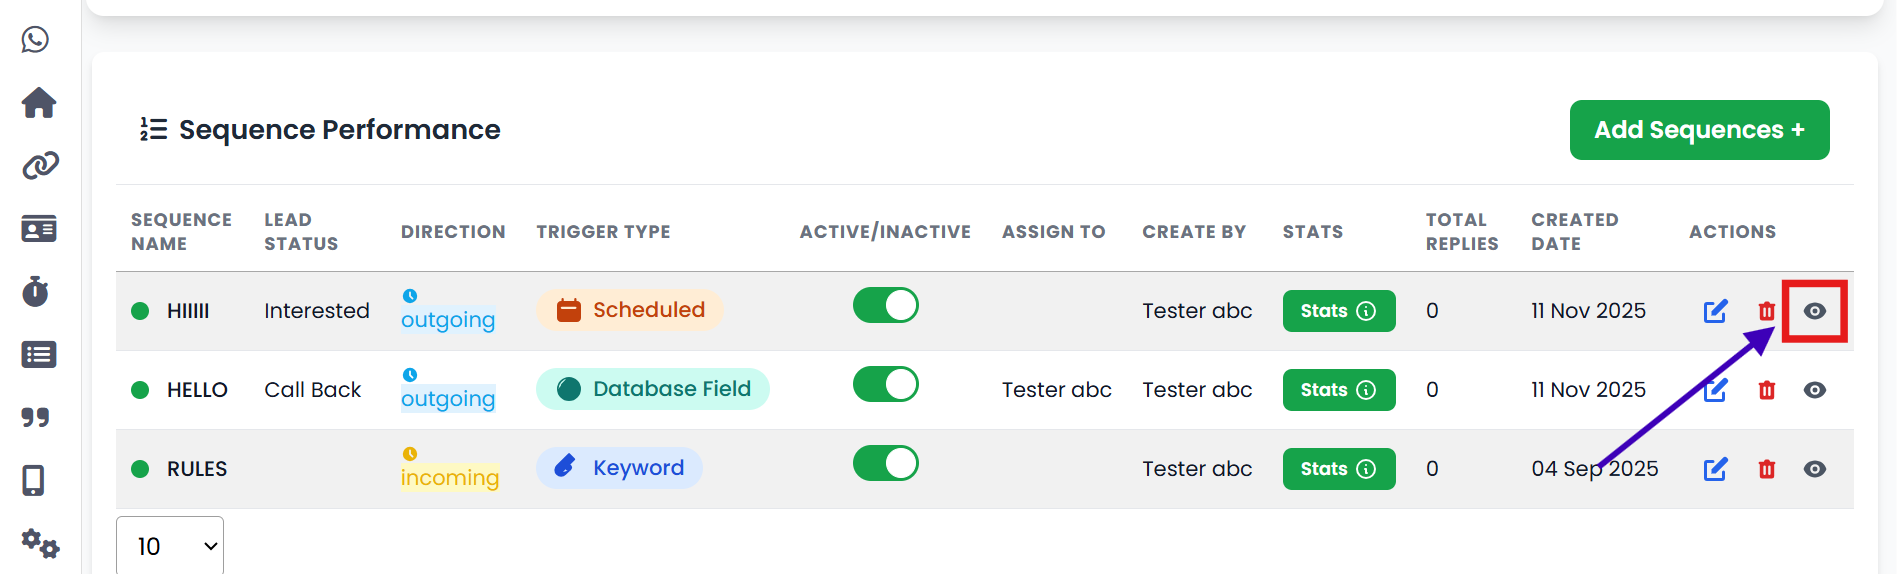Click the stopwatch sidebar icon
Image resolution: width=1897 pixels, height=574 pixels.
(36, 292)
